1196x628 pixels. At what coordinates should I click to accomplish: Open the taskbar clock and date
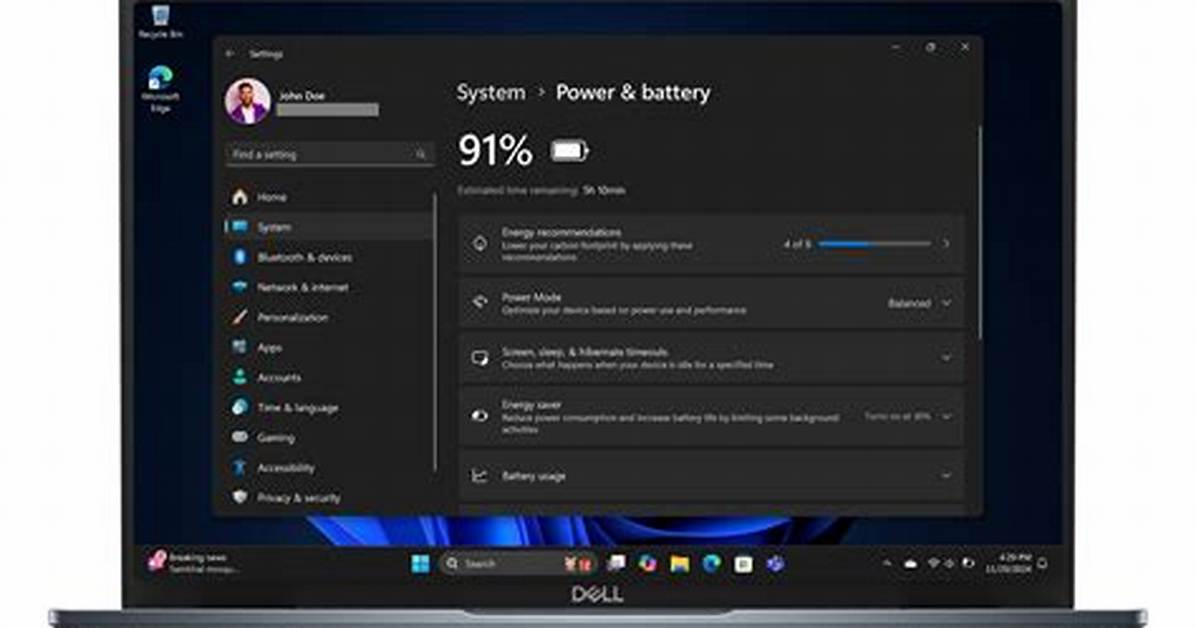point(1008,564)
